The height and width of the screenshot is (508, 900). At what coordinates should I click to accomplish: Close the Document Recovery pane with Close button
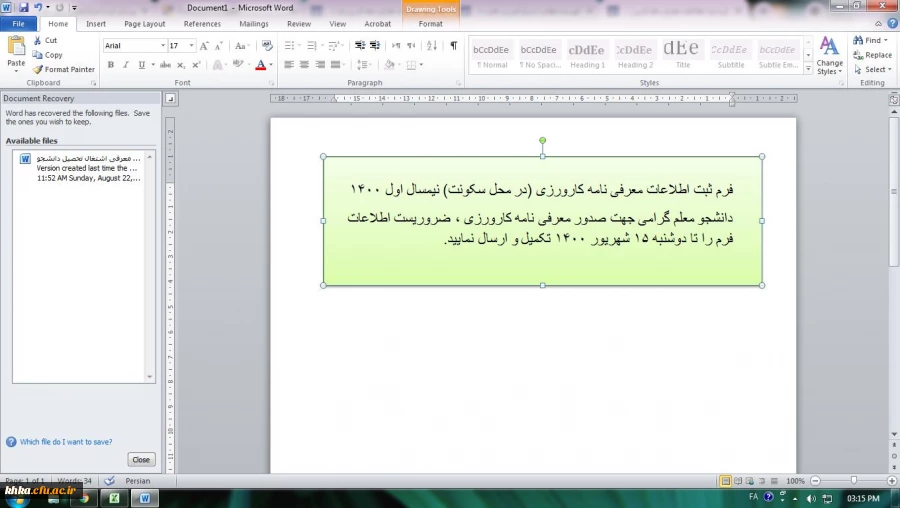pyautogui.click(x=141, y=460)
